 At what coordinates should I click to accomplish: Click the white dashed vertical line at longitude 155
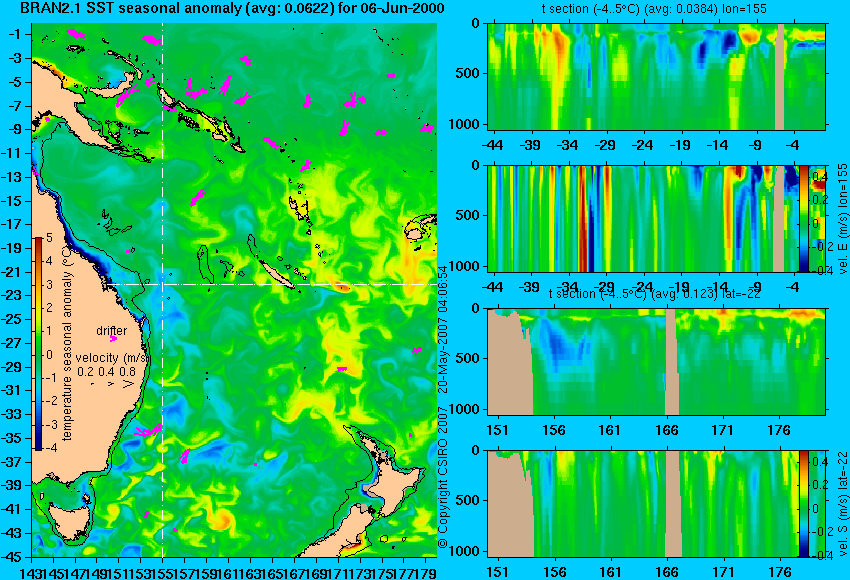(163, 289)
